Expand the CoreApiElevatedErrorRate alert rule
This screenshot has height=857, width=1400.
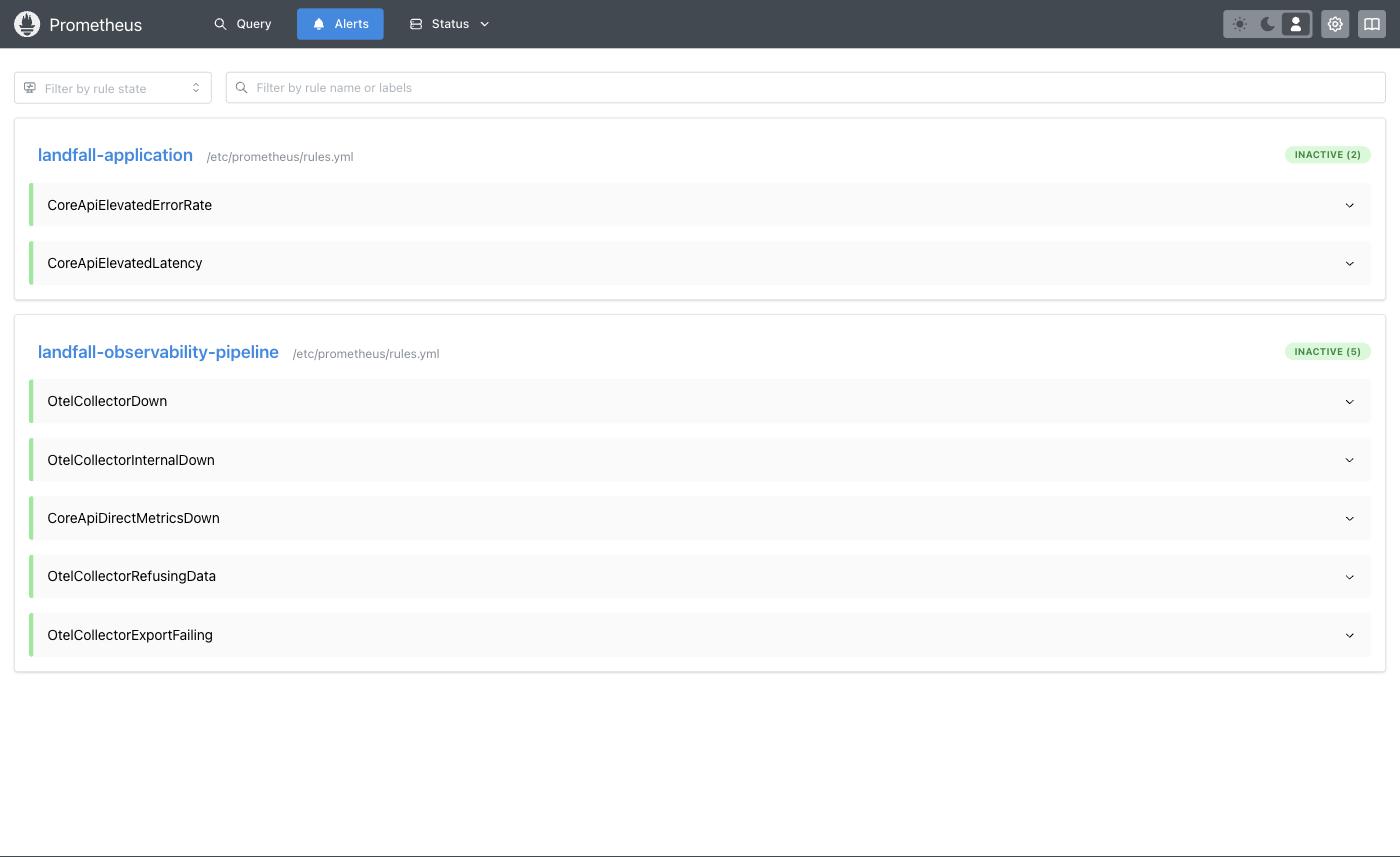point(700,205)
